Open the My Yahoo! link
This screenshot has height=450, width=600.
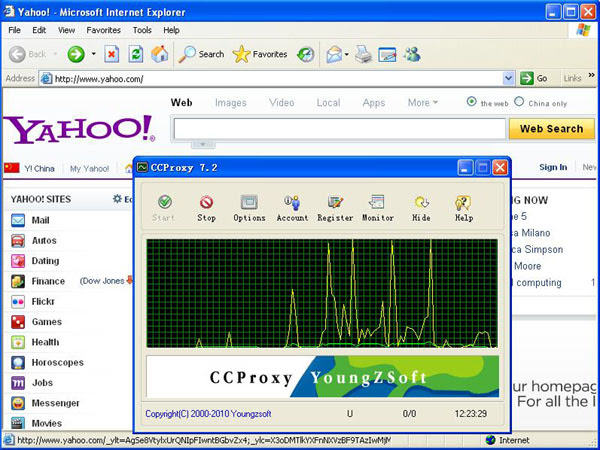pyautogui.click(x=90, y=168)
